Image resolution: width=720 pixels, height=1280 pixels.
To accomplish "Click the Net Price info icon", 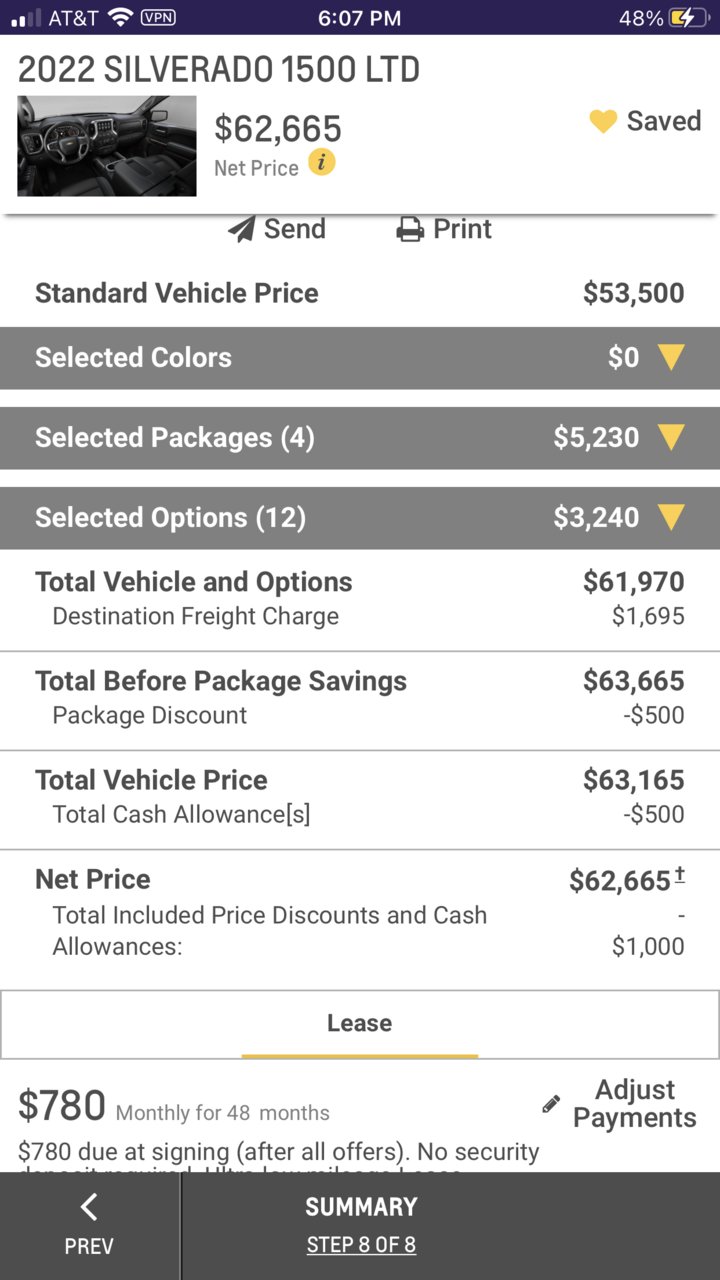I will tap(321, 162).
